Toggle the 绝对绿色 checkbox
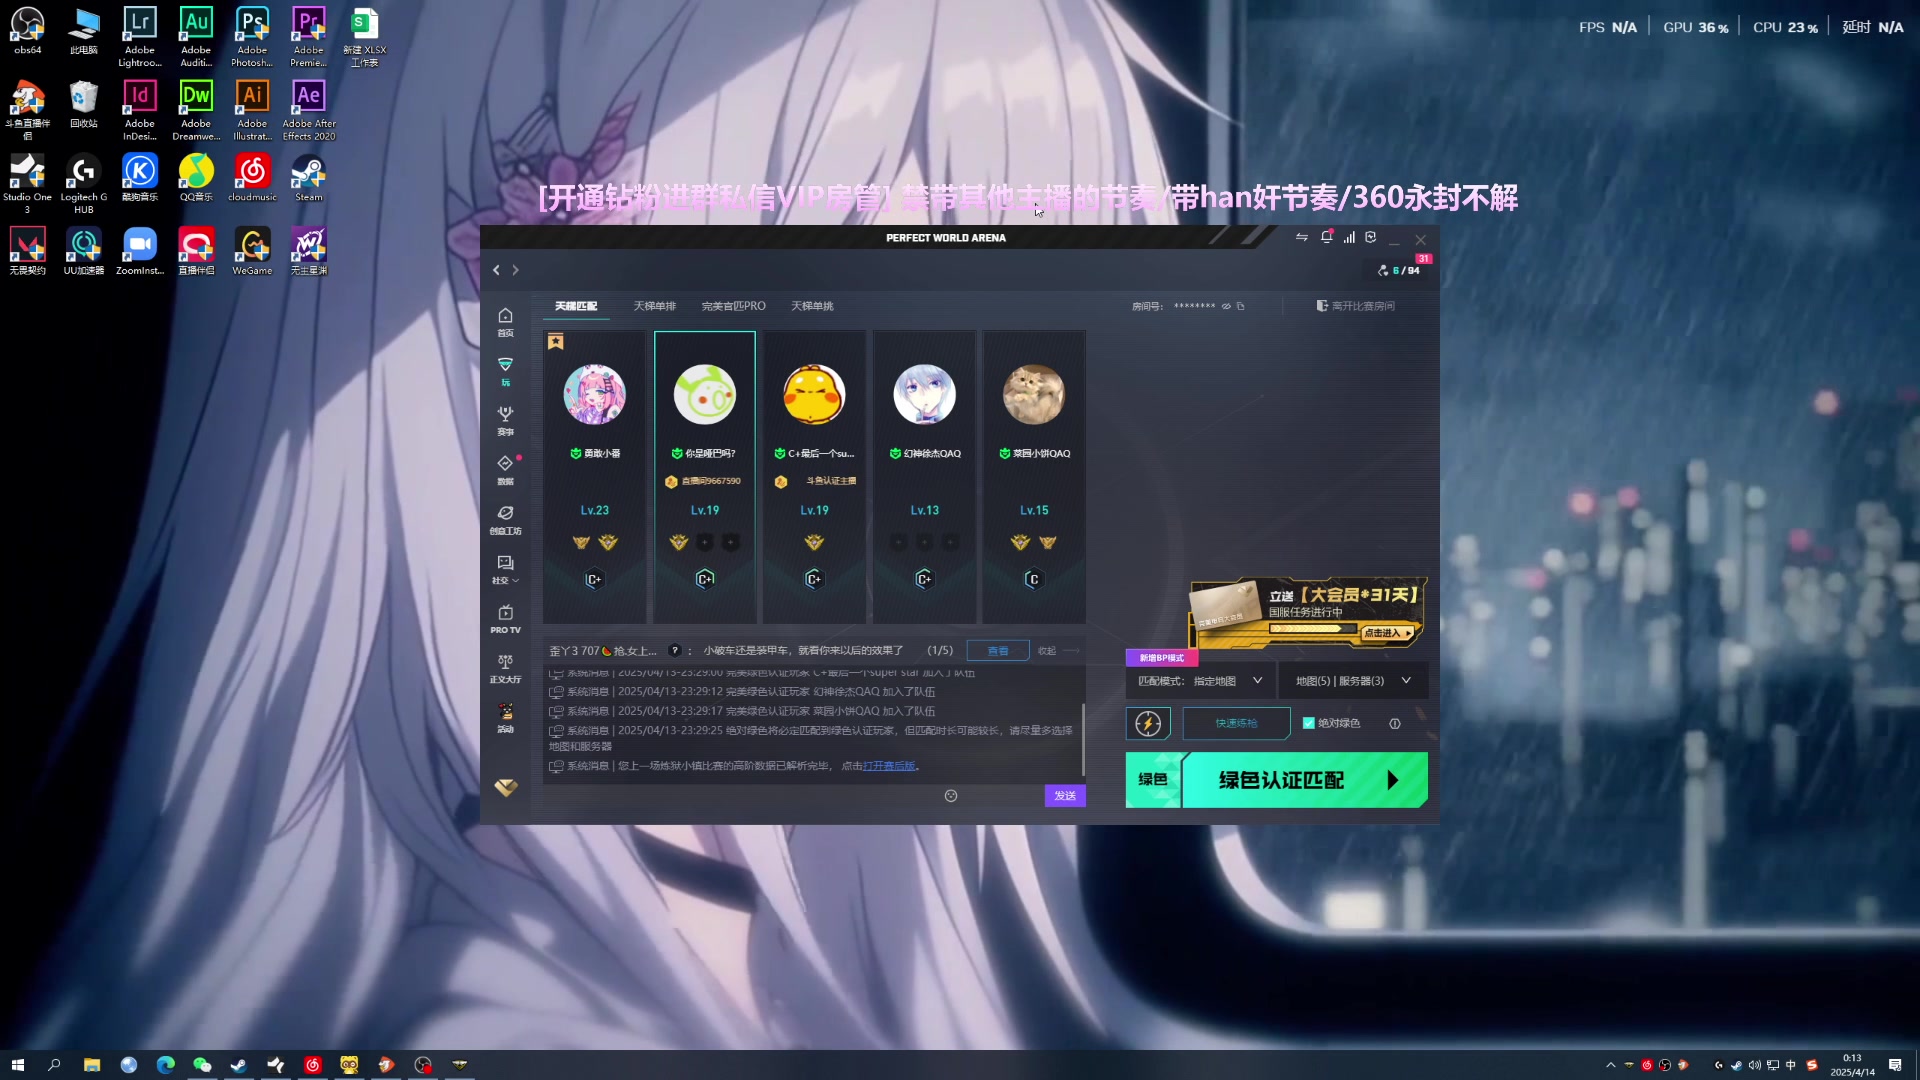The image size is (1920, 1080). tap(1308, 723)
